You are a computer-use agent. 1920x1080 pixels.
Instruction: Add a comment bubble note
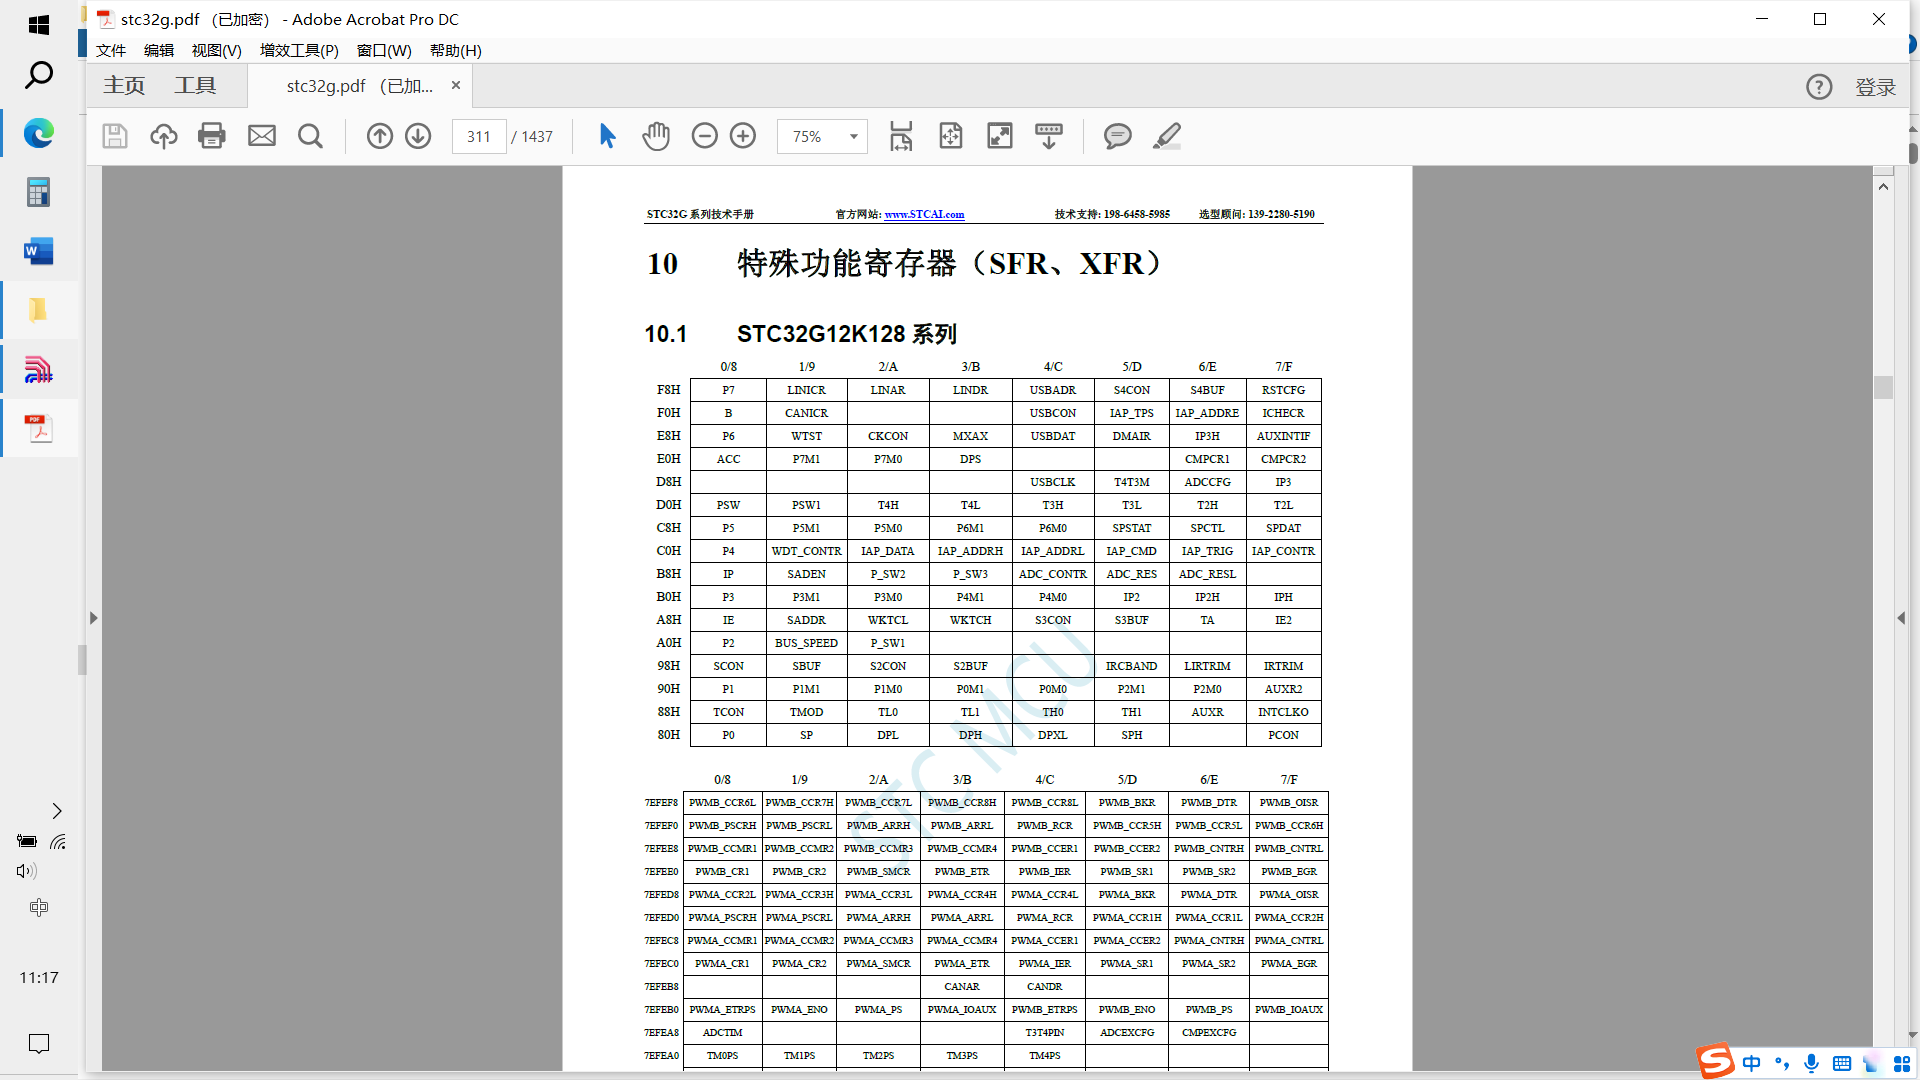(1118, 136)
